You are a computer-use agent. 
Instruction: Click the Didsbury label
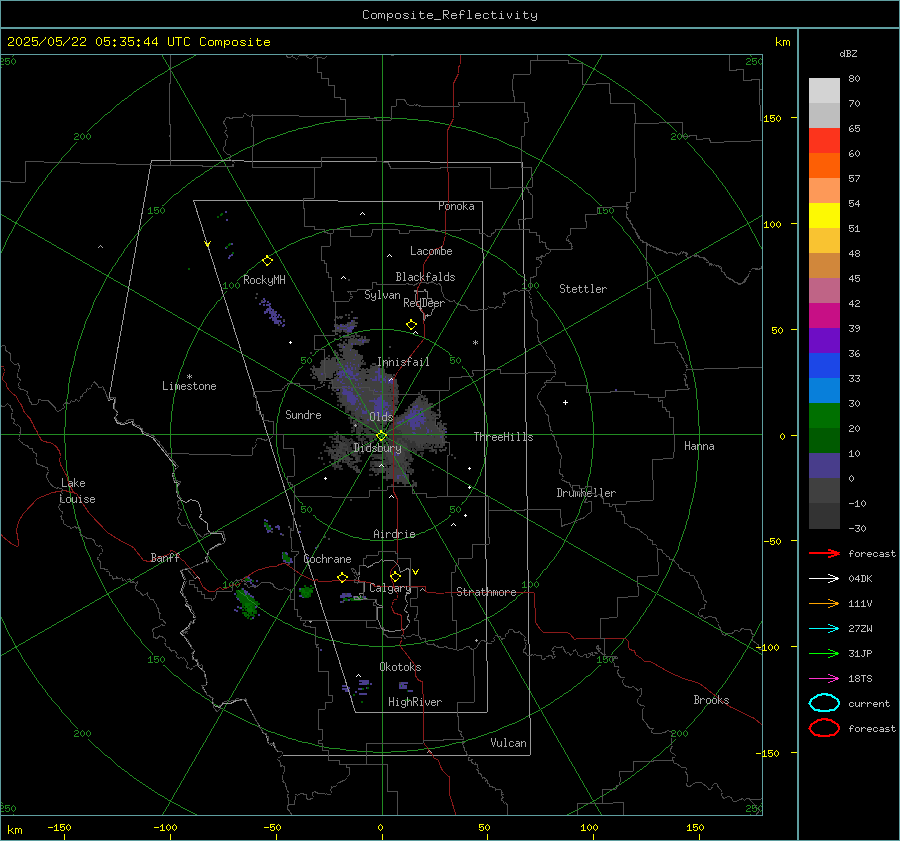click(x=377, y=448)
